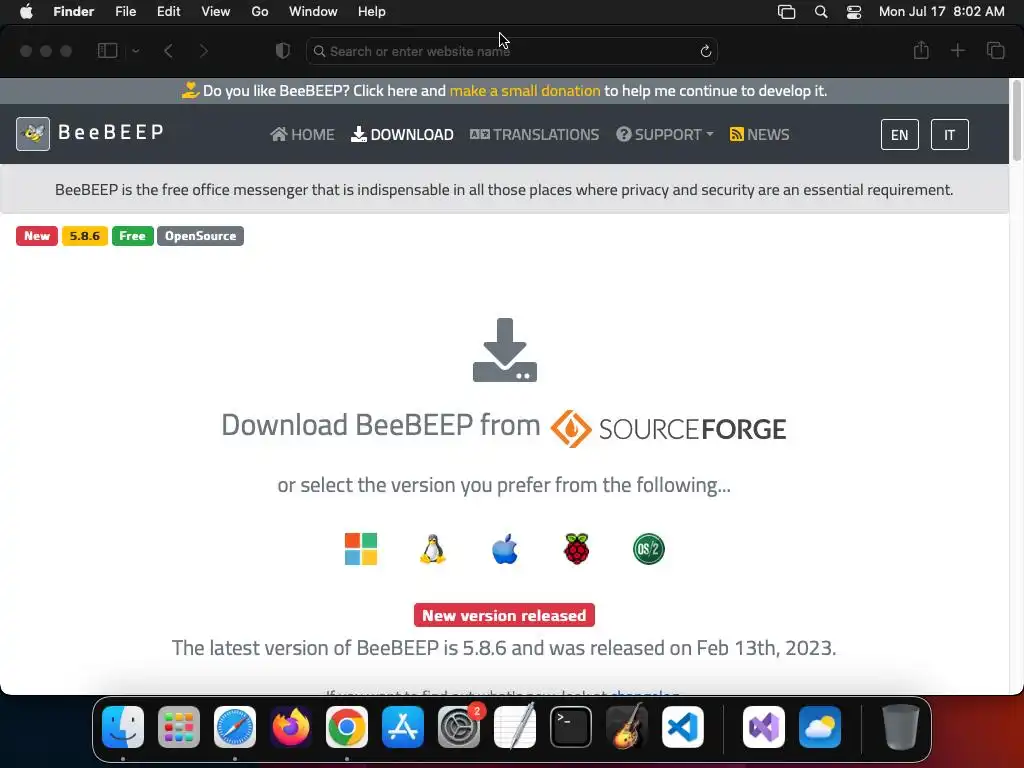Open the sidebar options chevron dropdown
The width and height of the screenshot is (1024, 768).
pyautogui.click(x=136, y=51)
